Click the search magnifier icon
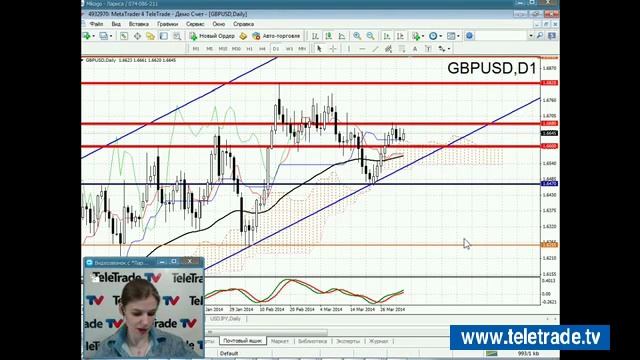Image resolution: width=640 pixels, height=360 pixels. click(540, 36)
